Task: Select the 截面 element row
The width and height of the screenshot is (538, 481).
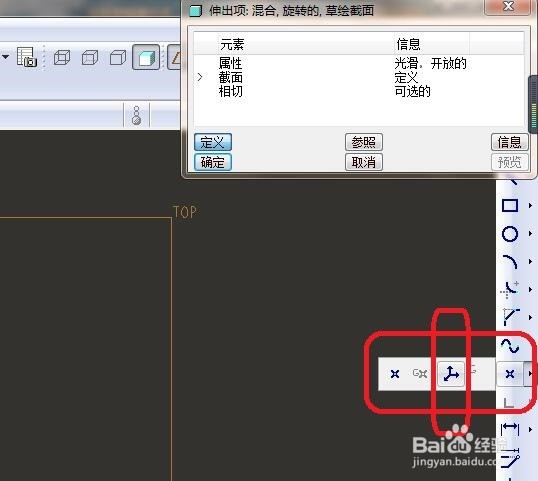Action: pyautogui.click(x=359, y=78)
